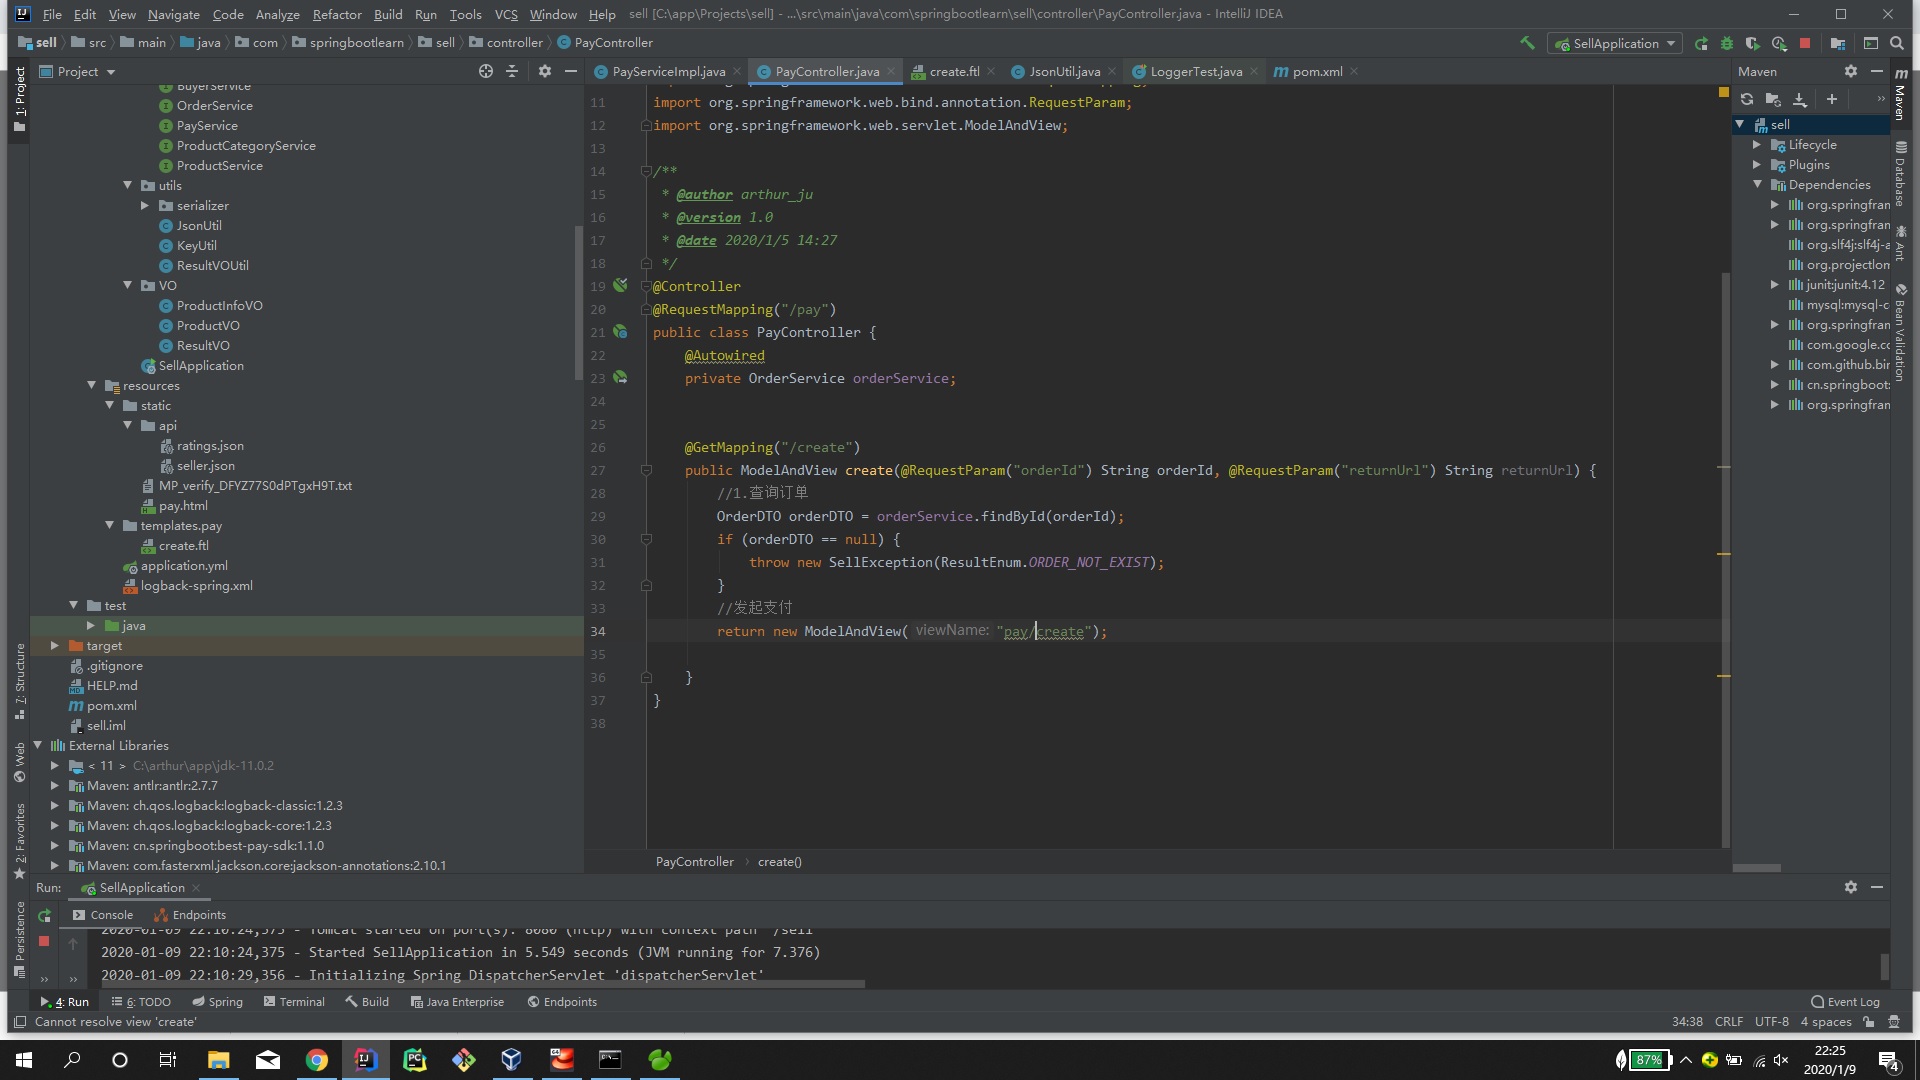Click the green Debug bug icon
1920x1080 pixels.
[1727, 43]
